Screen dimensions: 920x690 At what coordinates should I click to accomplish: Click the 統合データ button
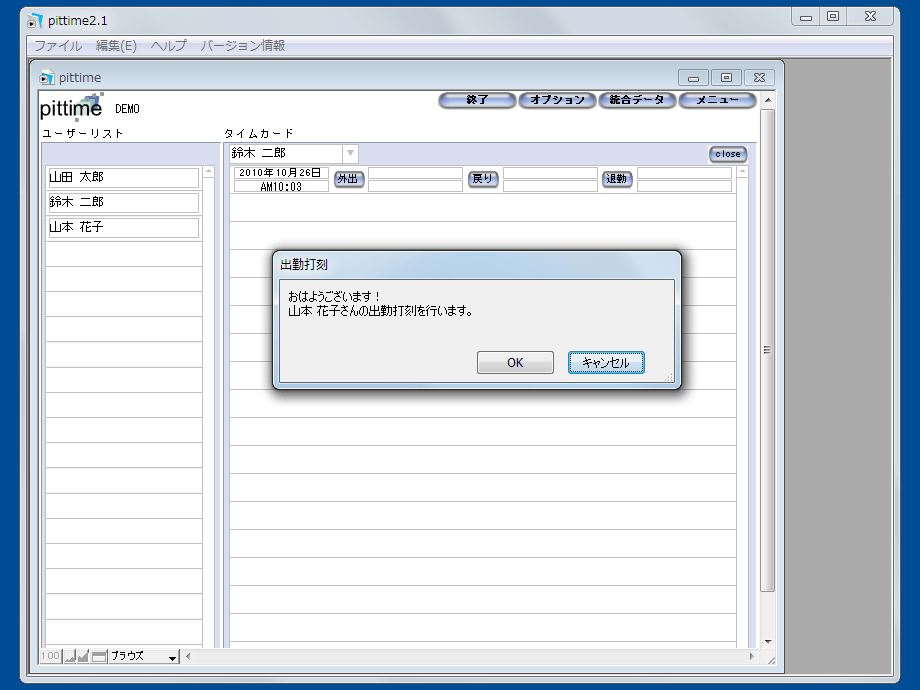coord(637,100)
